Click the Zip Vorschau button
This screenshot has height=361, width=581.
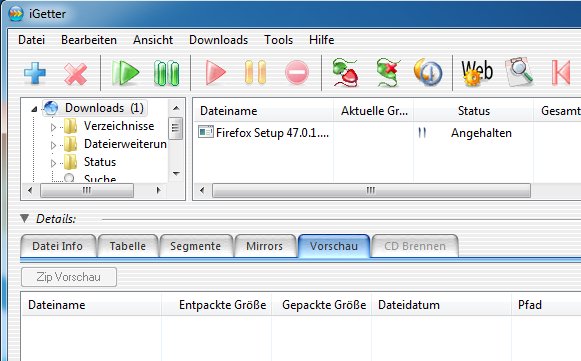69,277
